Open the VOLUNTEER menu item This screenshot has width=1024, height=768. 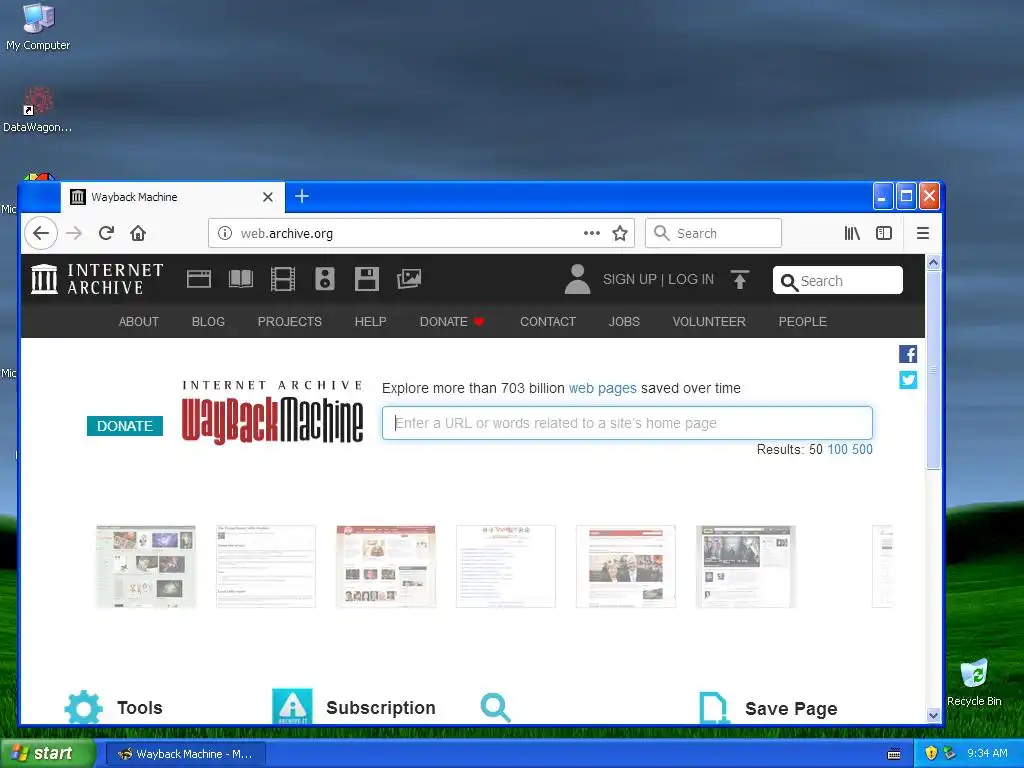pyautogui.click(x=709, y=321)
